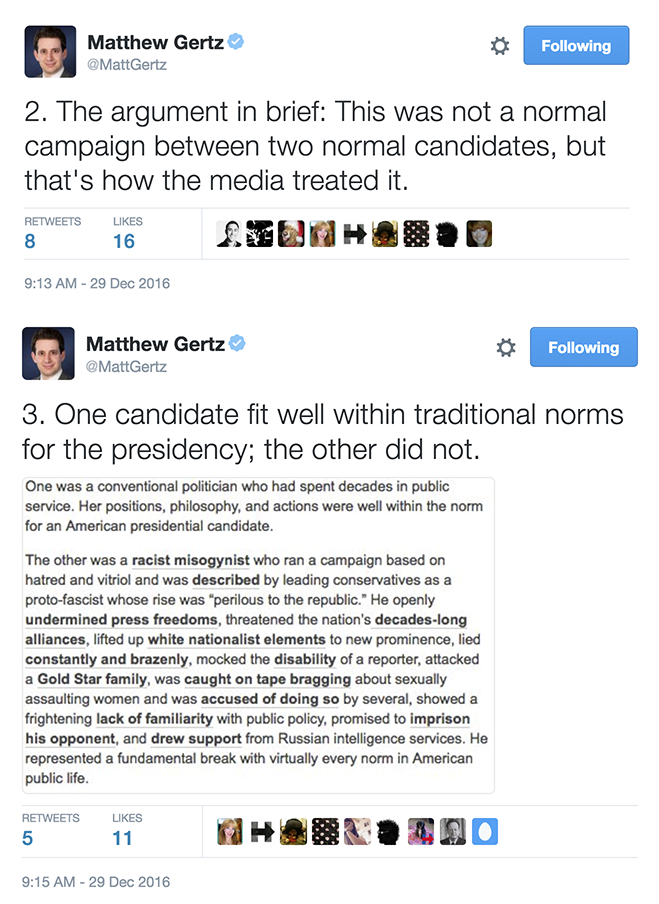This screenshot has width=659, height=904.
Task: Click the older man in suit avatar in the second tweet's likers
Action: pos(452,832)
